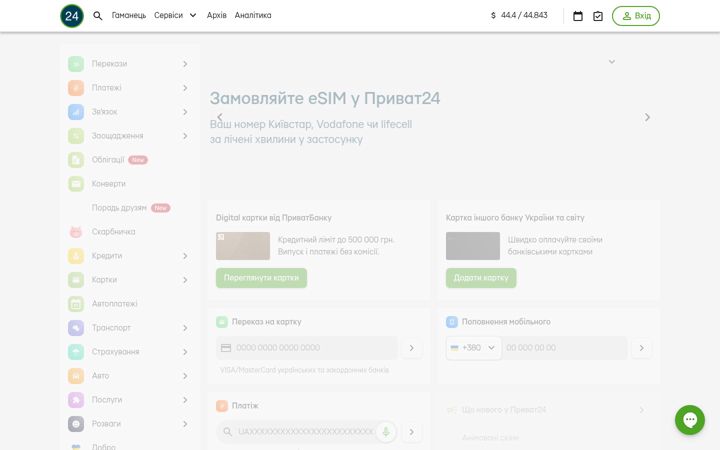The height and width of the screenshot is (450, 720).
Task: Click the mobile phone number field
Action: (x=564, y=348)
